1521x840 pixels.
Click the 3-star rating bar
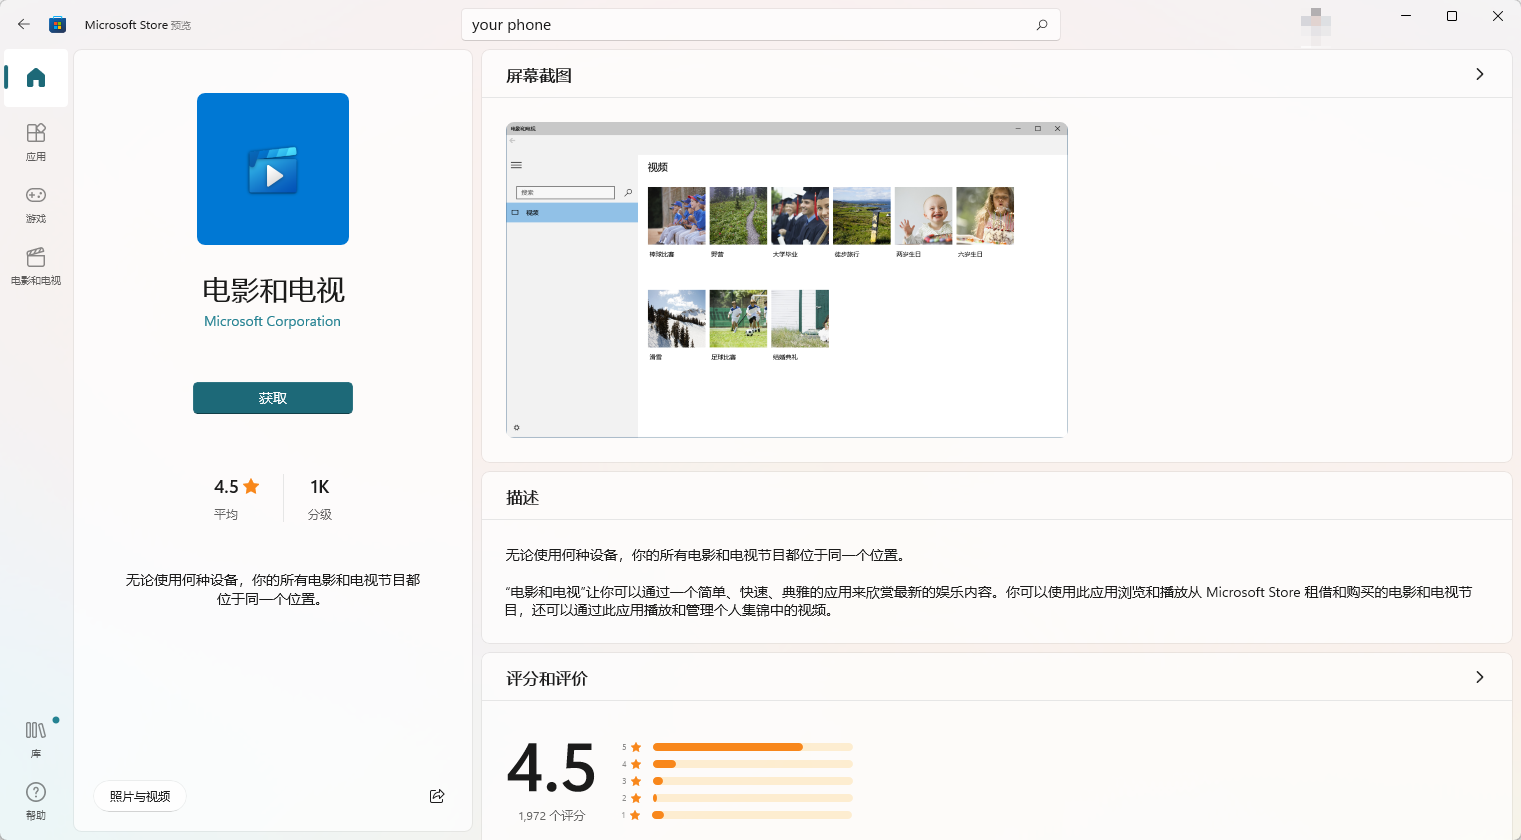(x=752, y=781)
